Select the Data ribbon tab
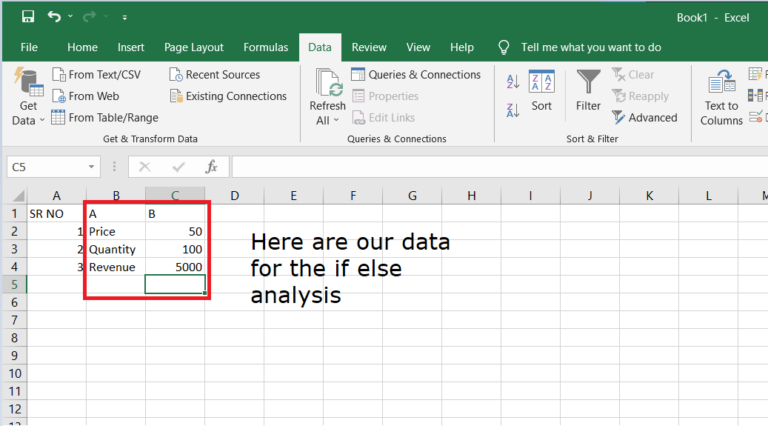The image size is (768, 426). pos(320,47)
